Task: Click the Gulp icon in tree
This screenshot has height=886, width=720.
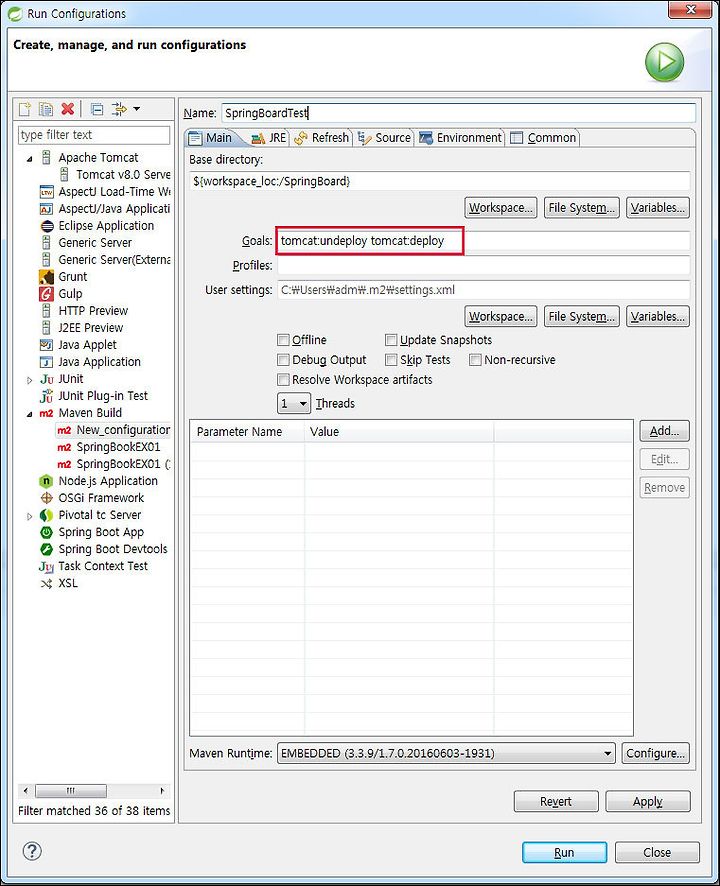Action: tap(46, 294)
